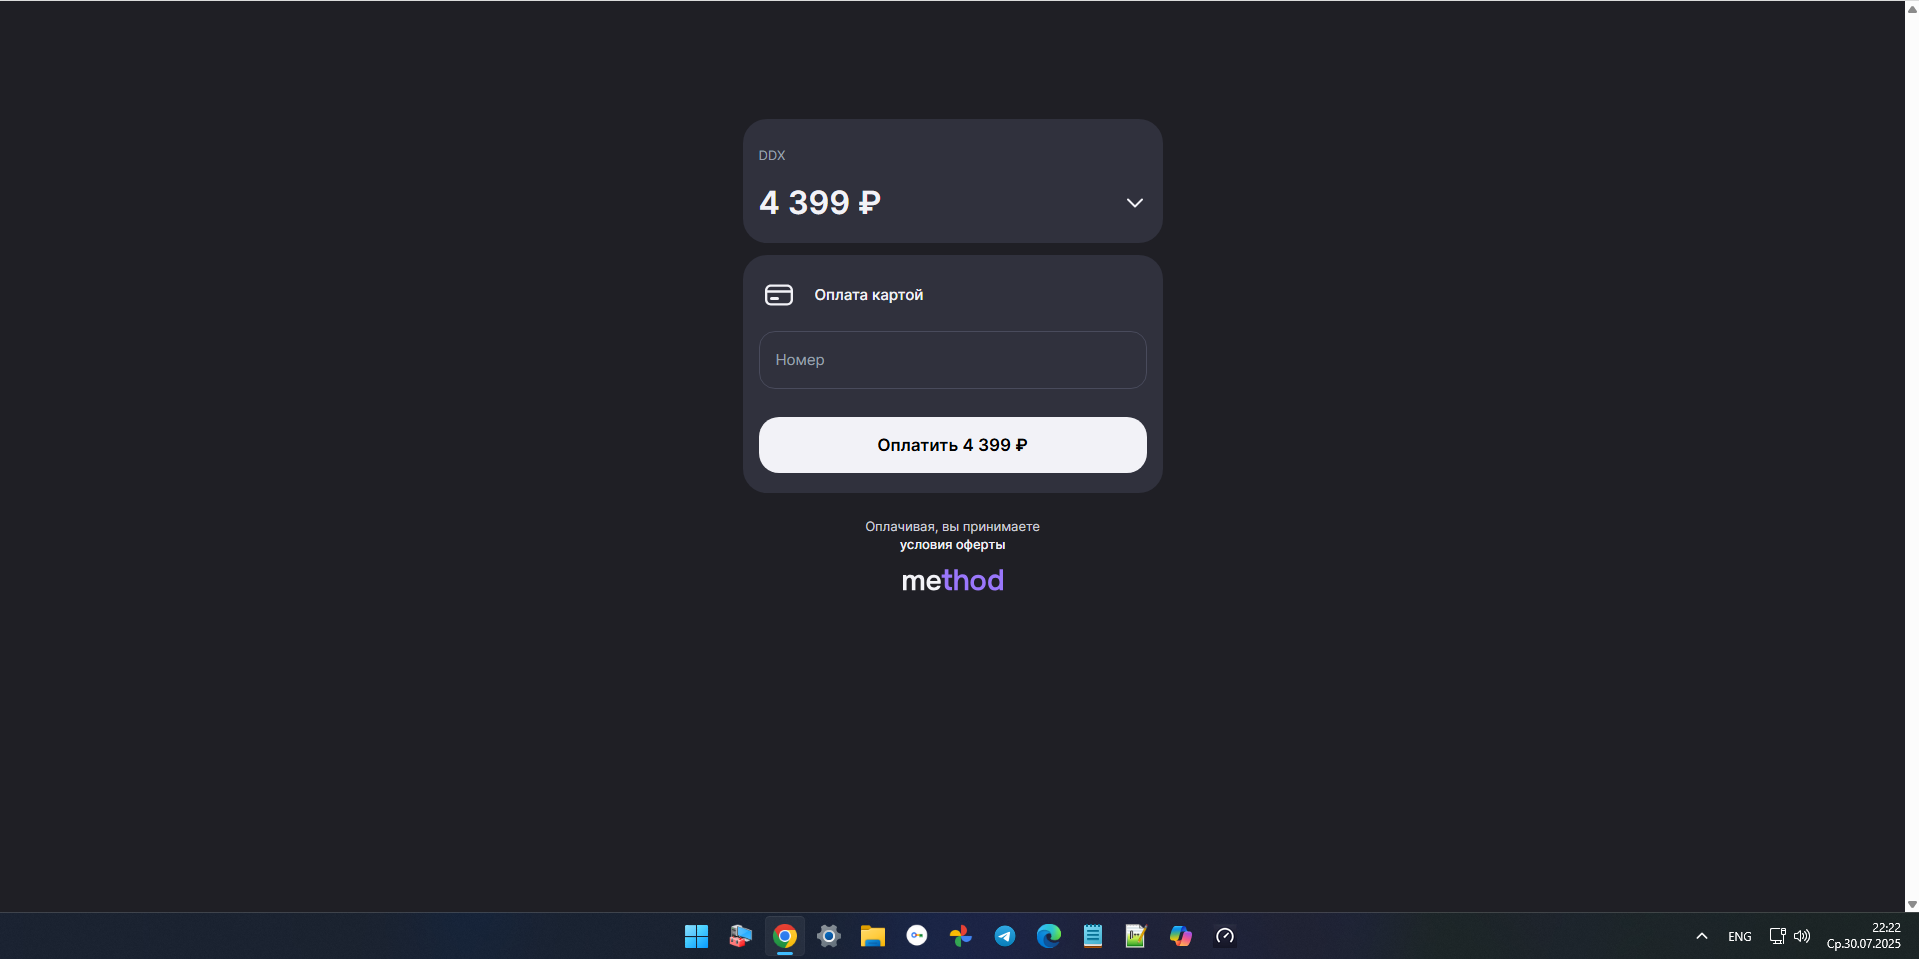Open the Settings gear in taskbar

click(829, 936)
